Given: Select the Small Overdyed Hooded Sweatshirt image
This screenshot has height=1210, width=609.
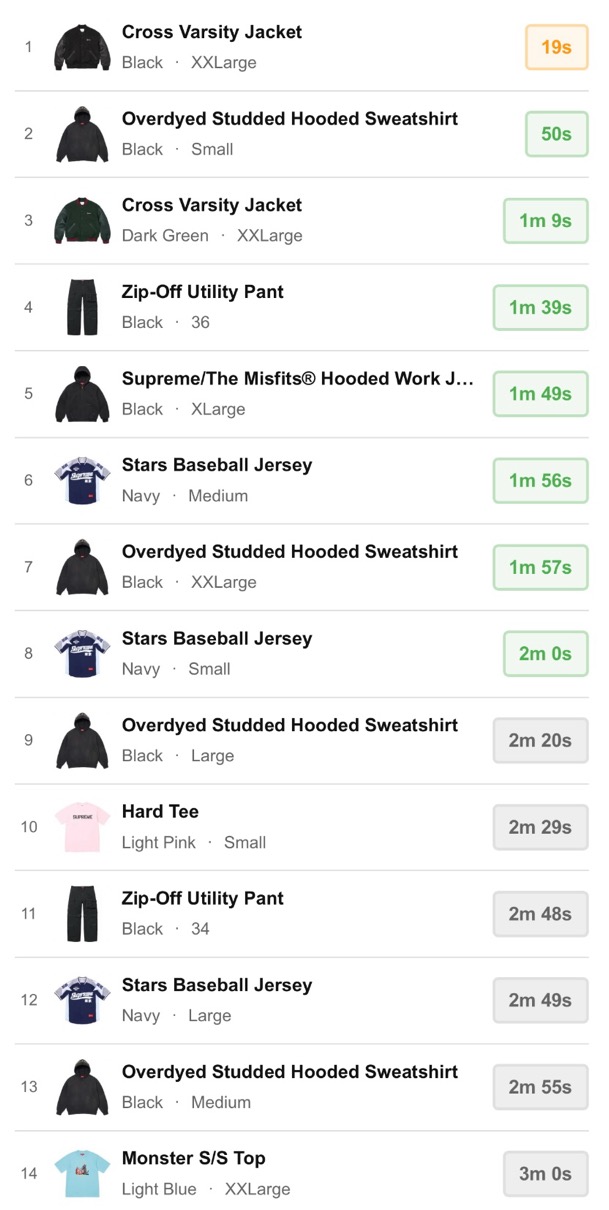Looking at the screenshot, I should [82, 134].
